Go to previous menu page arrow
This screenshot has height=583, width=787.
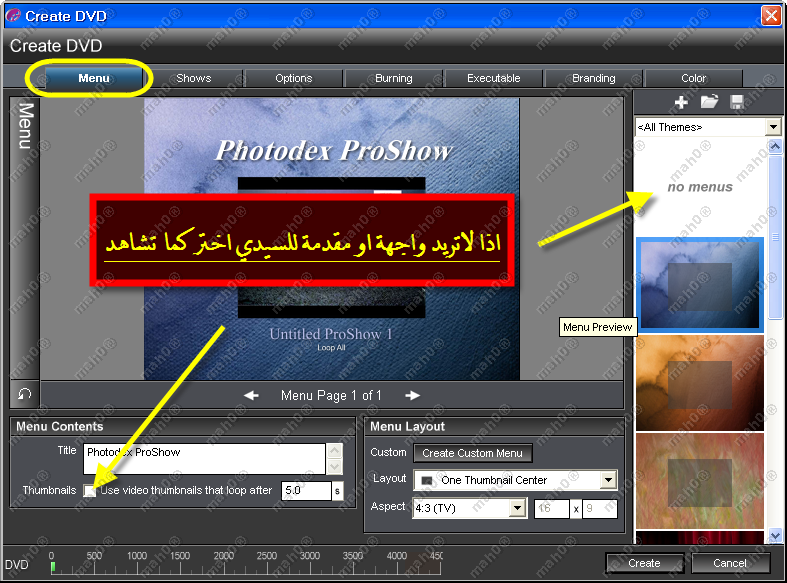pos(252,395)
